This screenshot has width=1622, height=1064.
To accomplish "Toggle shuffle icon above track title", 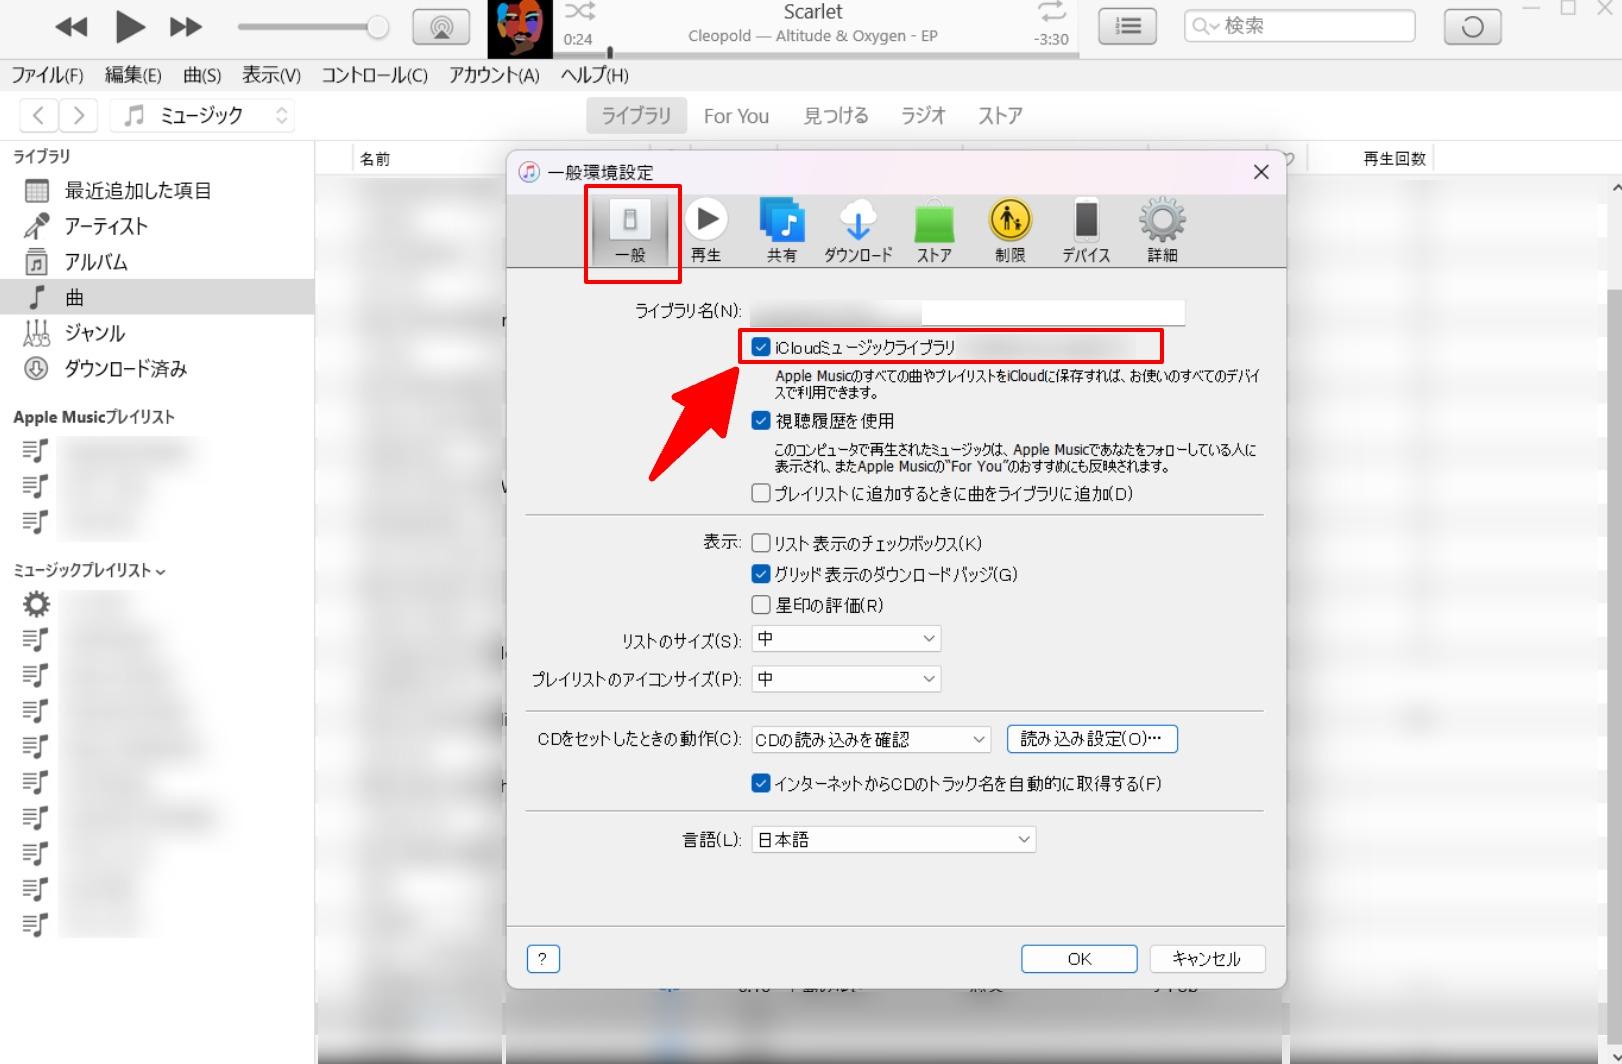I will pos(579,12).
